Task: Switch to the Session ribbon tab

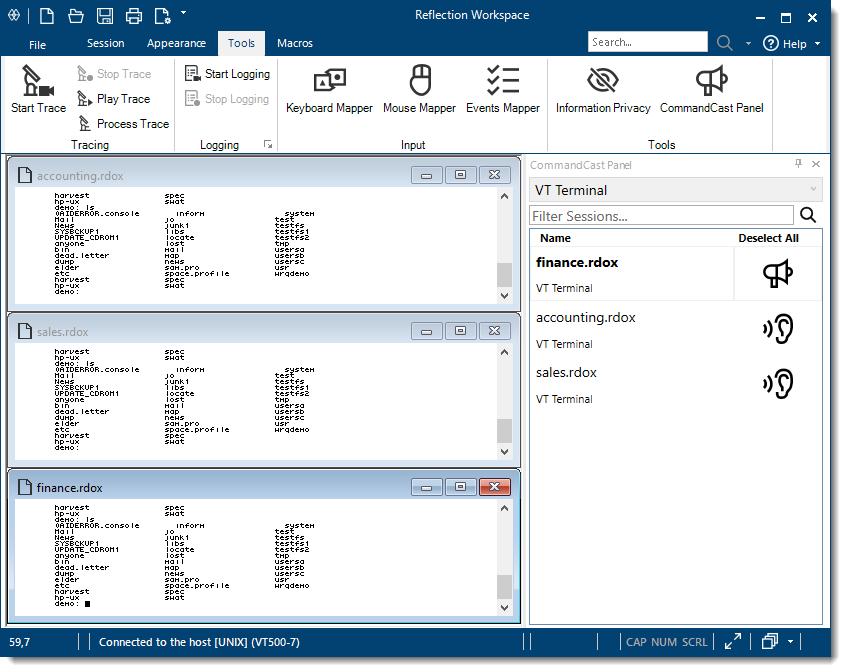Action: pos(105,44)
